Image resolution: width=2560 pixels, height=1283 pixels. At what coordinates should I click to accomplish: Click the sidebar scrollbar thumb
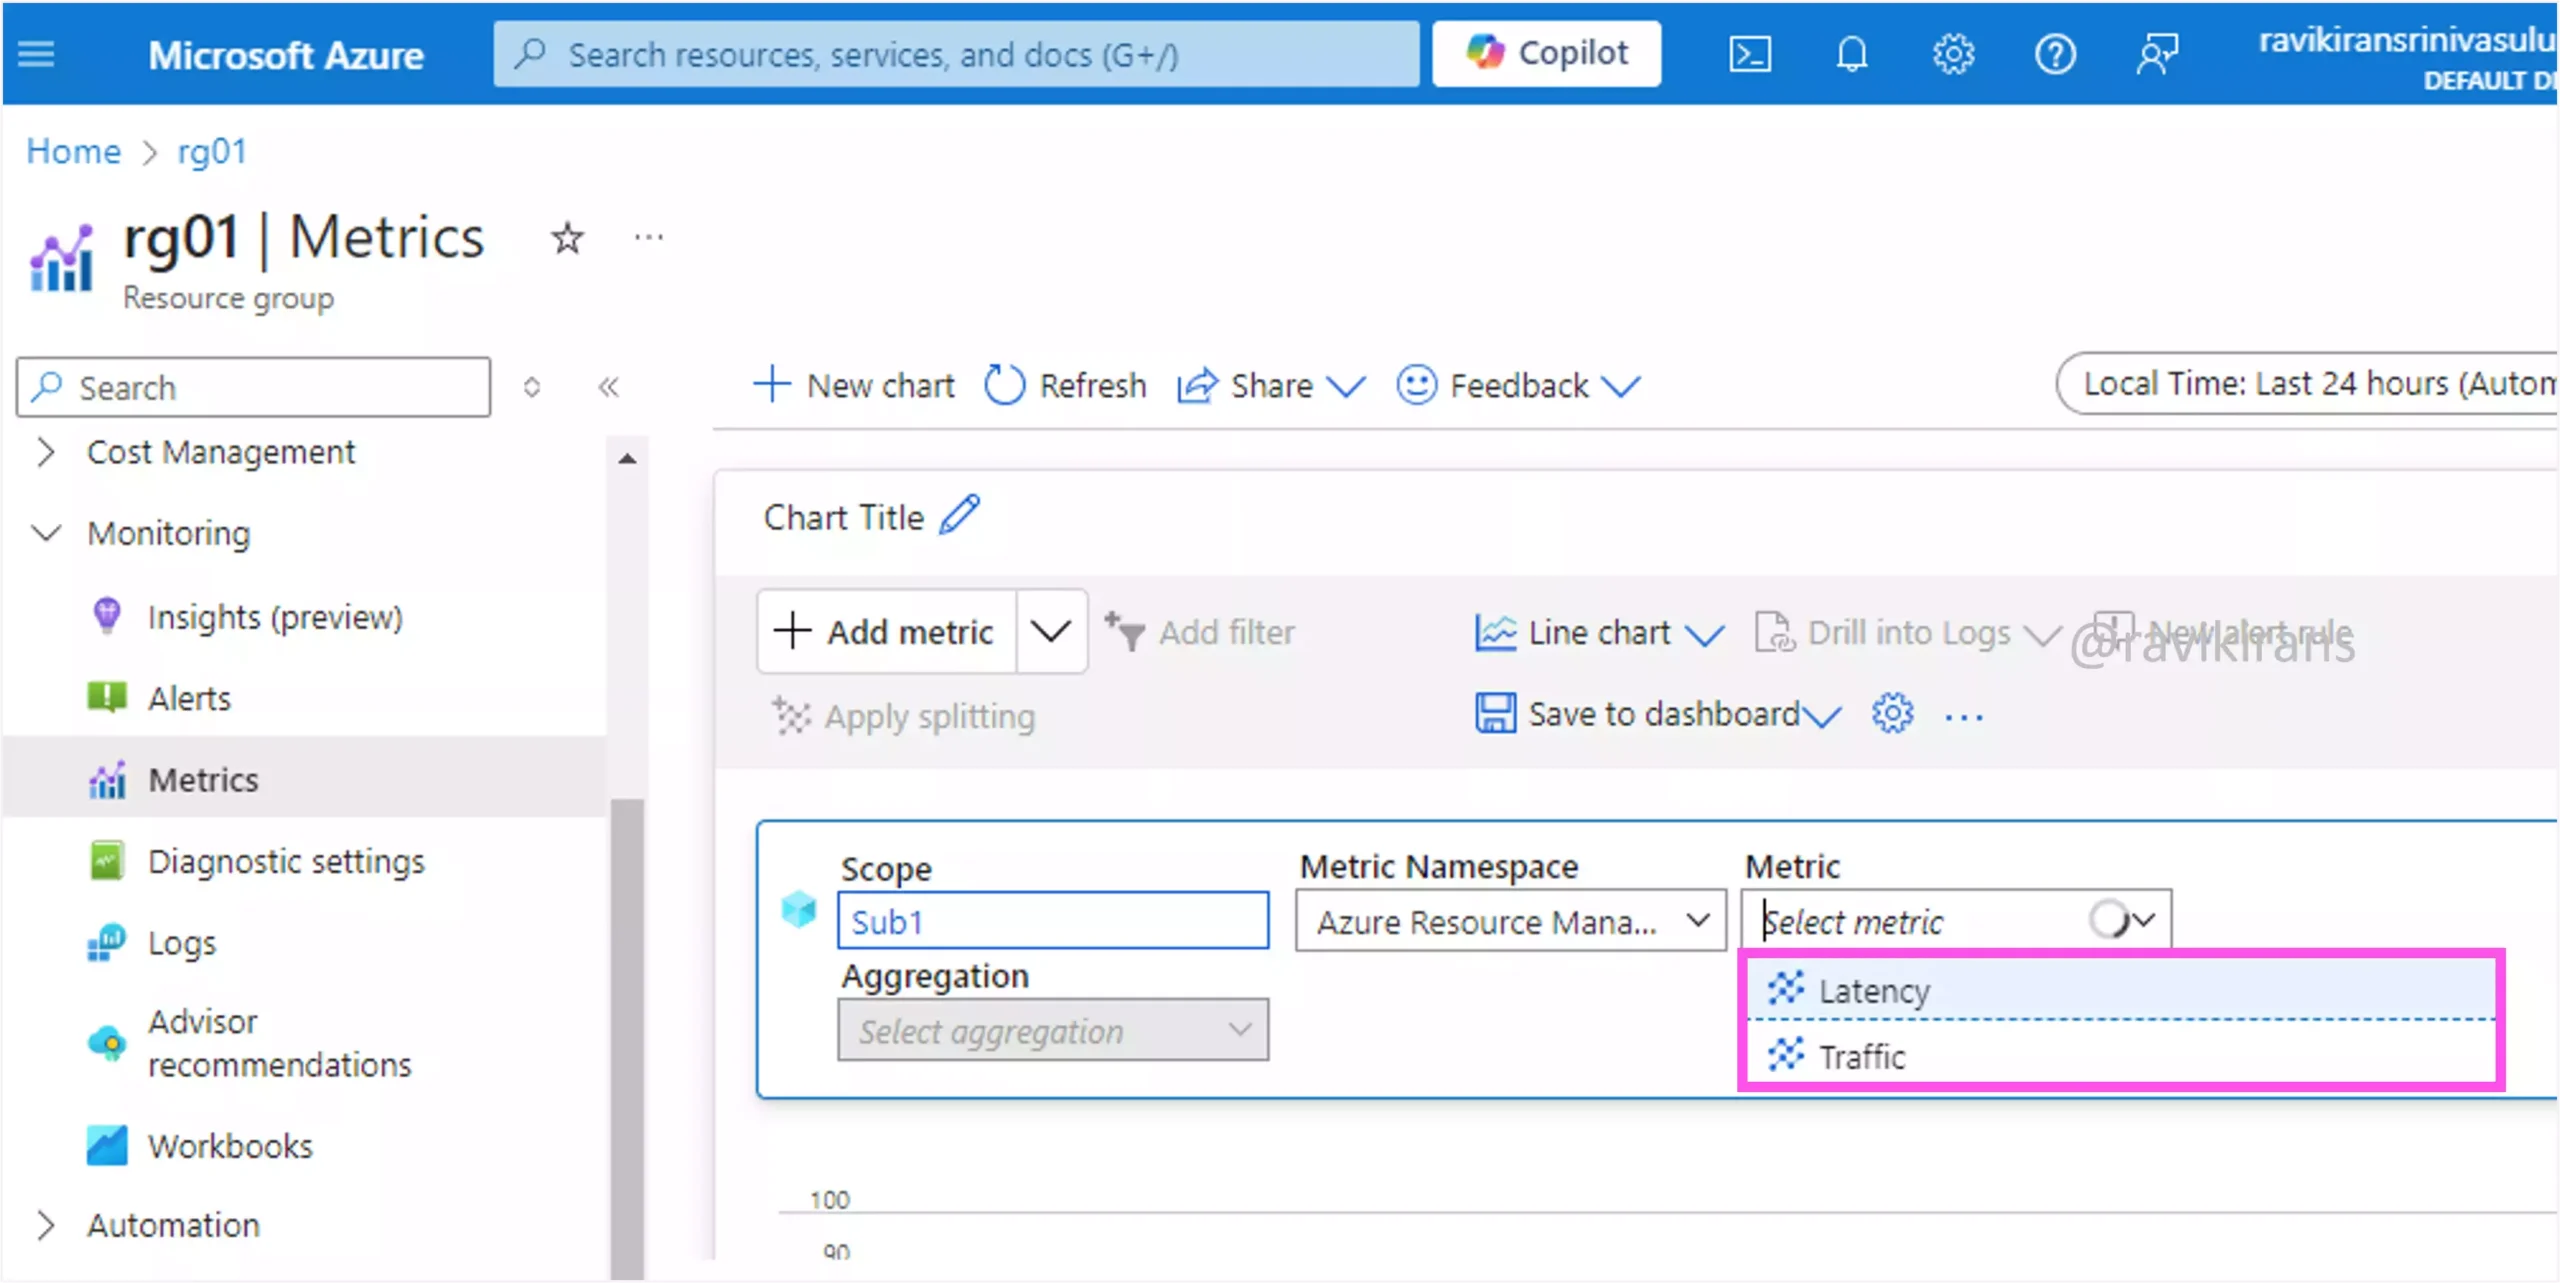click(627, 1038)
